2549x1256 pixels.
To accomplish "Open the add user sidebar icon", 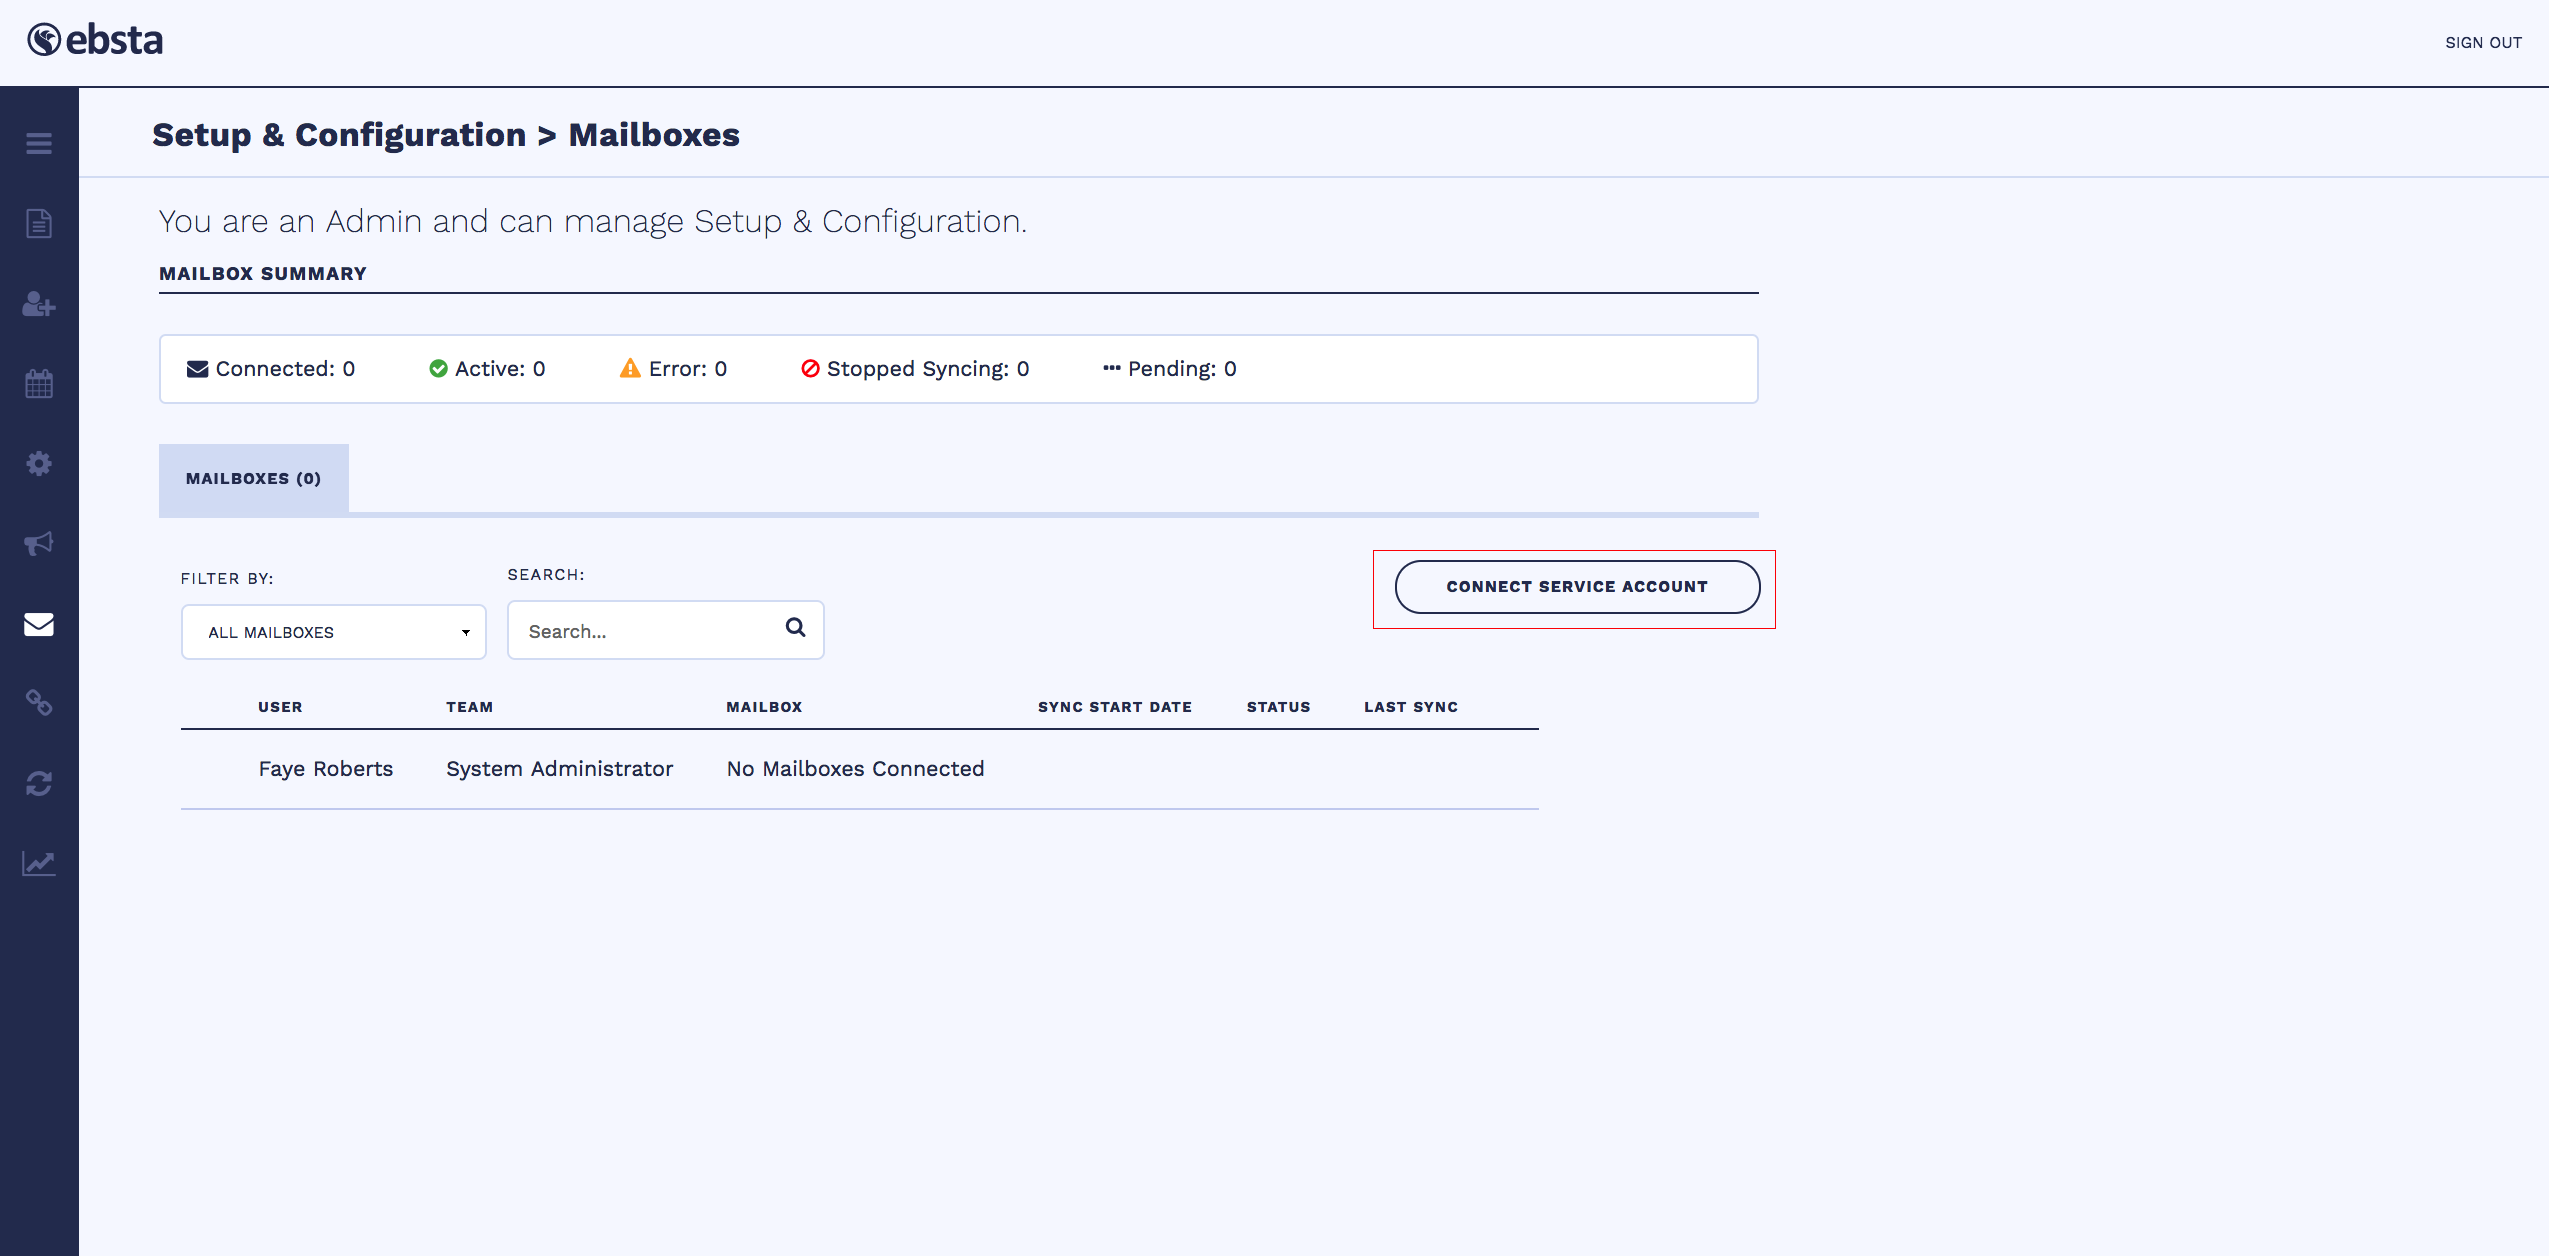I will 39,304.
